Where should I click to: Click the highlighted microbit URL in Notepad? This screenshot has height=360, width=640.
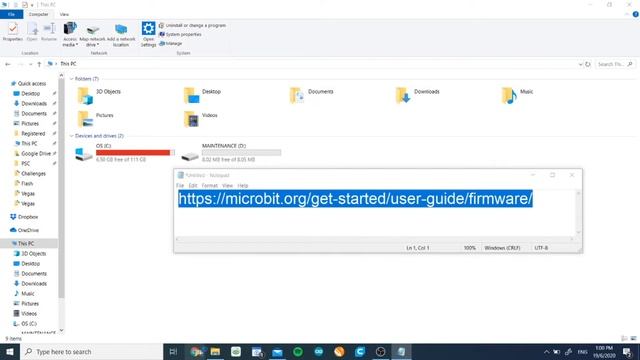click(x=355, y=199)
